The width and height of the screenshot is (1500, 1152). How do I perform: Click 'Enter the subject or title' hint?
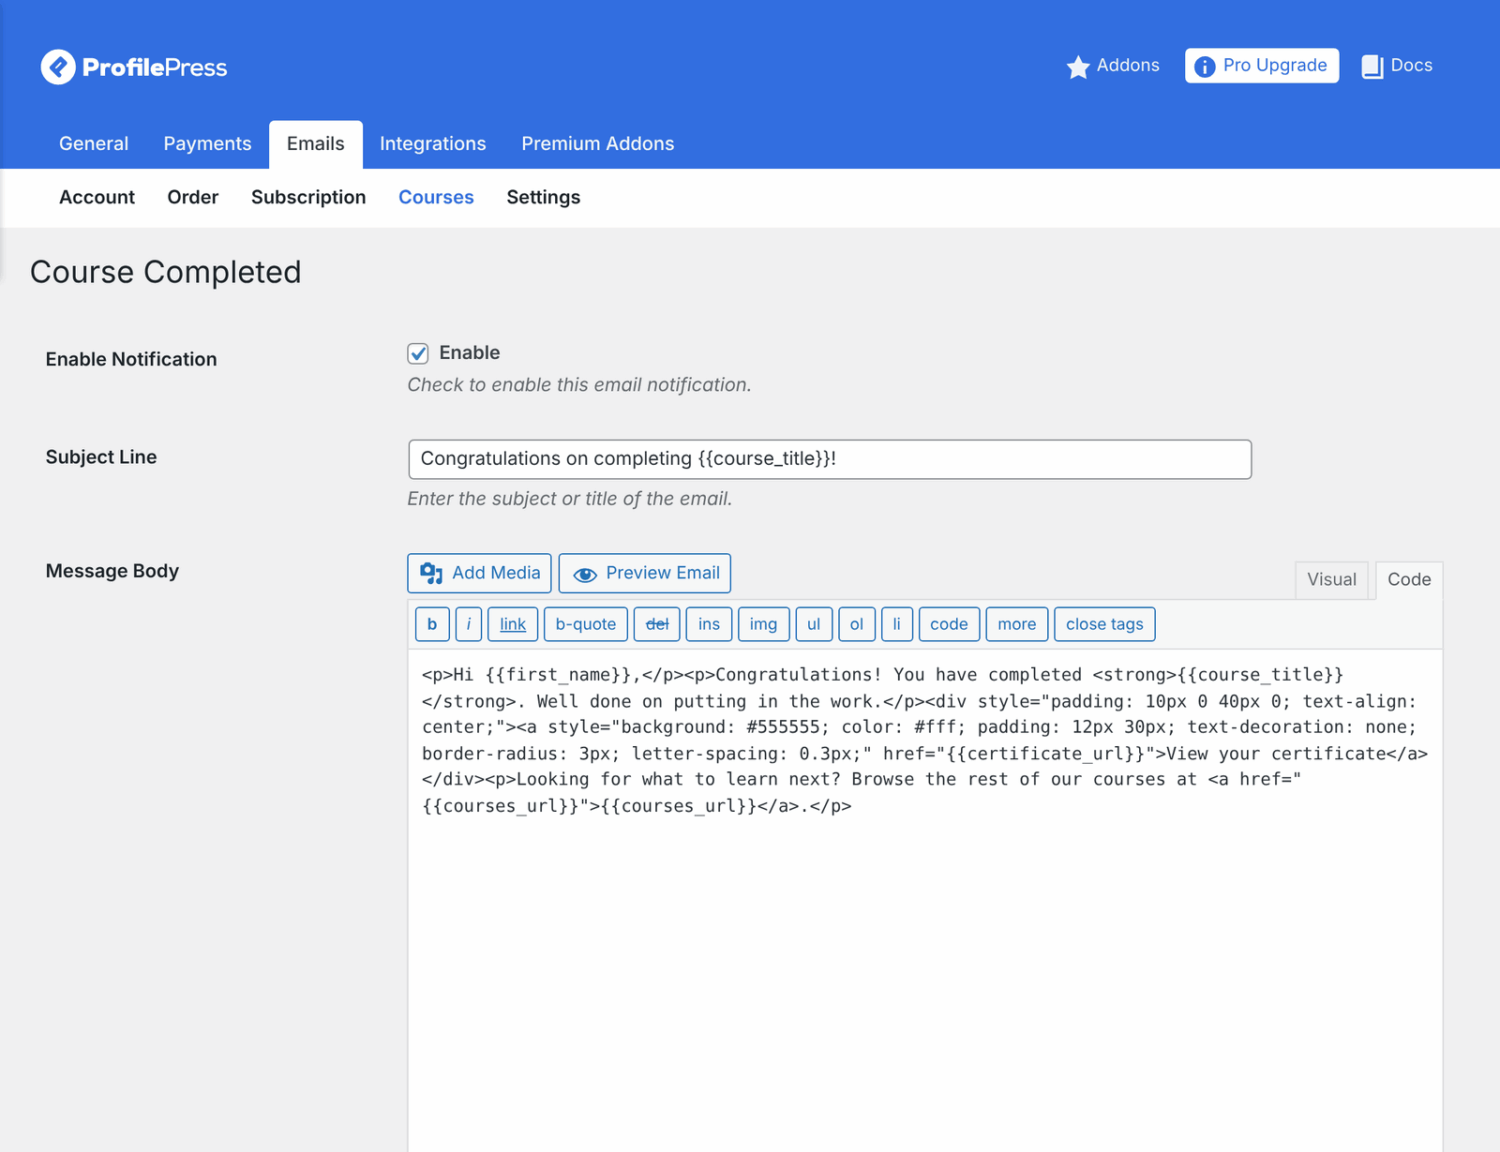pos(569,499)
